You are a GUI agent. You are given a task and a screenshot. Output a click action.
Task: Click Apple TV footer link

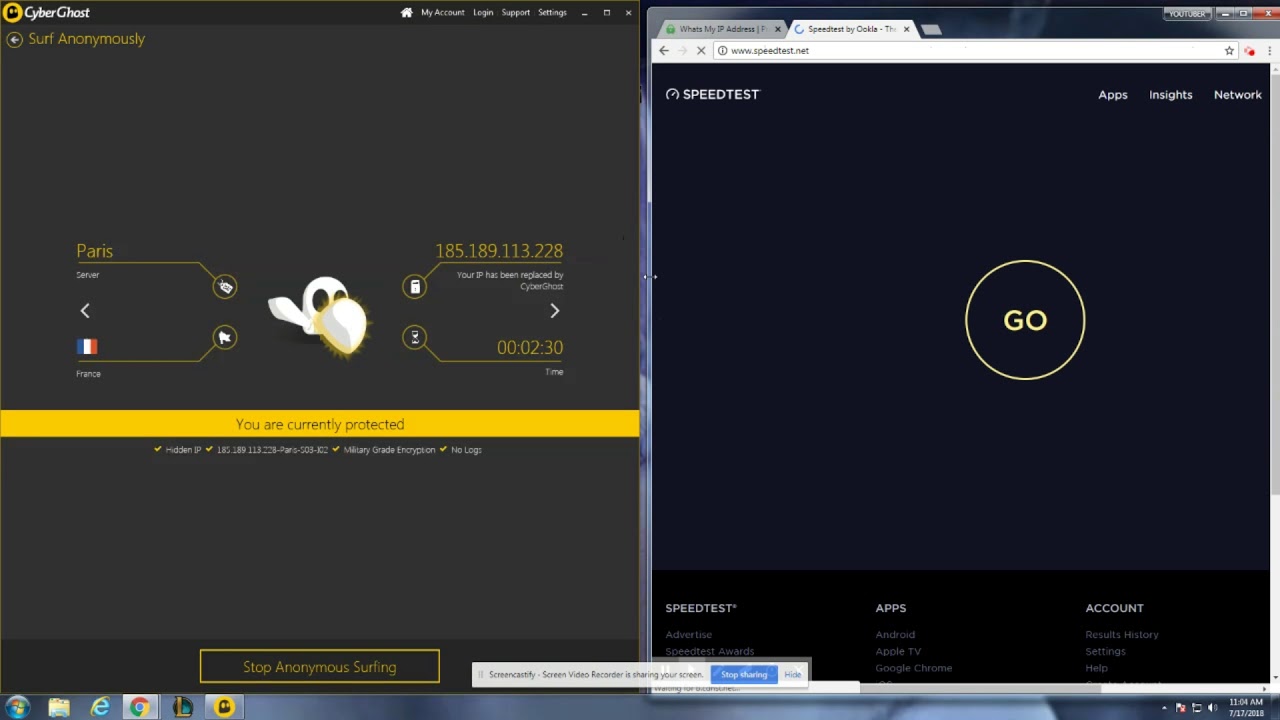click(x=898, y=651)
